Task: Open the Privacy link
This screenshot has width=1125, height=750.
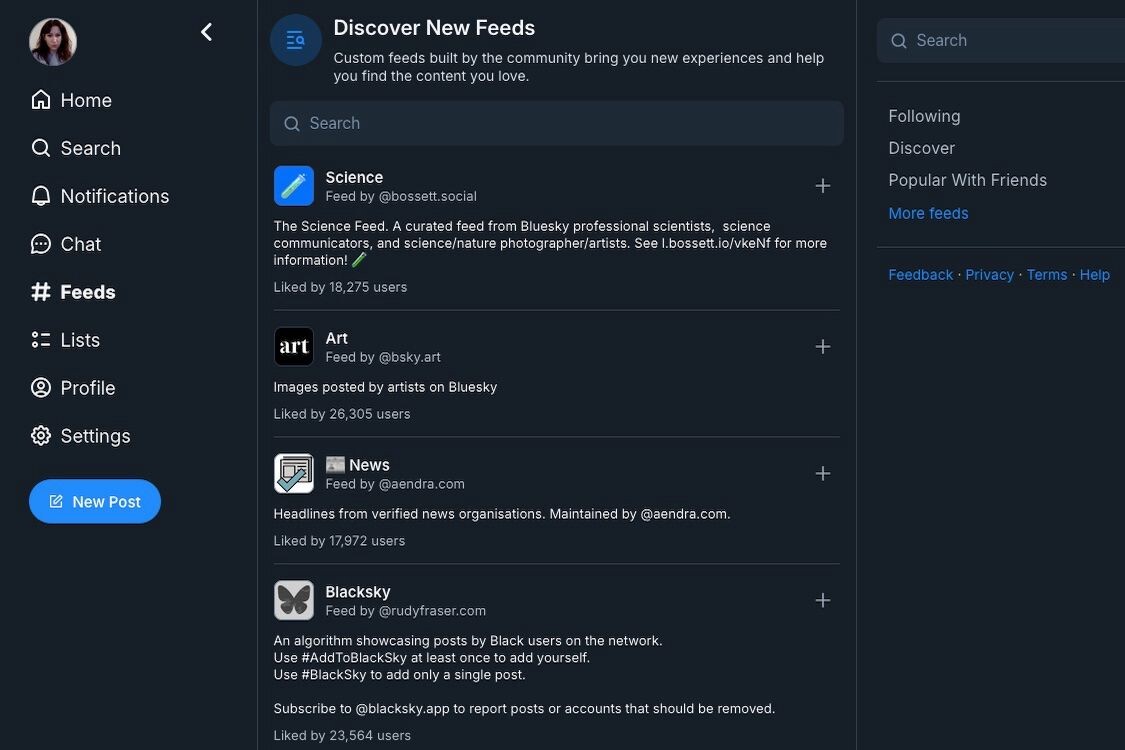Action: point(989,275)
